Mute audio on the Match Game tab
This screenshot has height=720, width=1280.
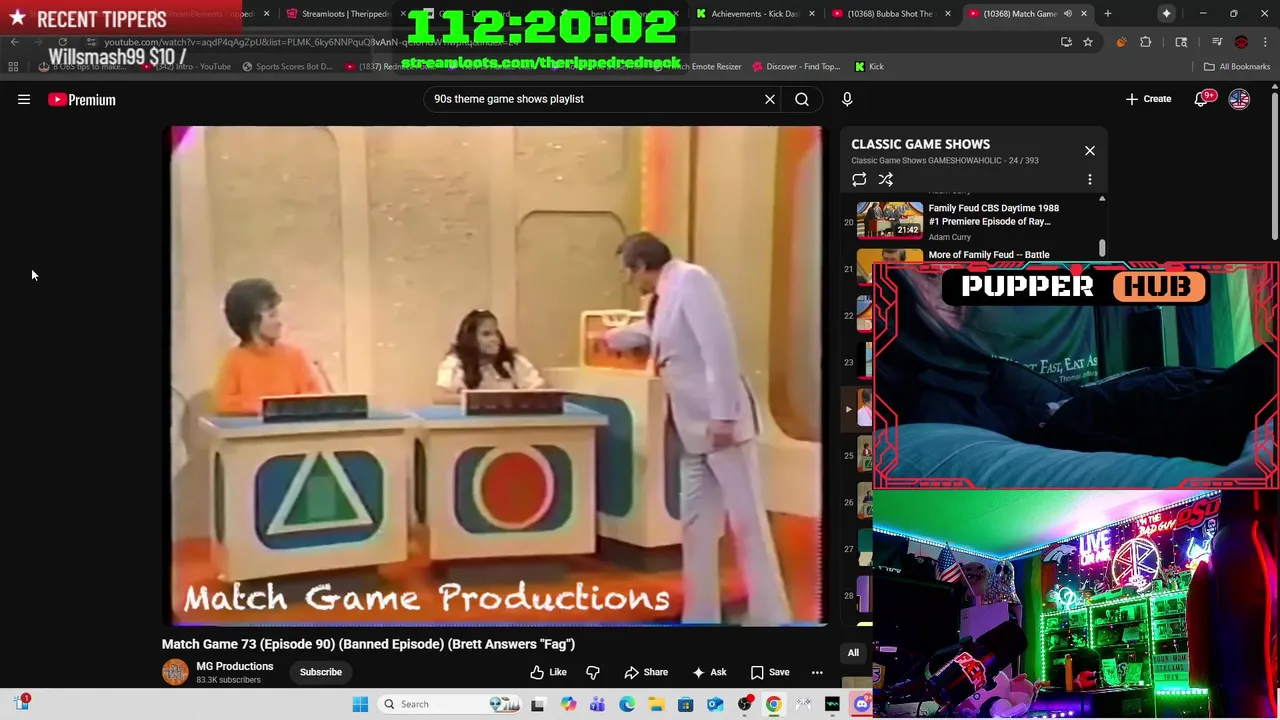1067,14
